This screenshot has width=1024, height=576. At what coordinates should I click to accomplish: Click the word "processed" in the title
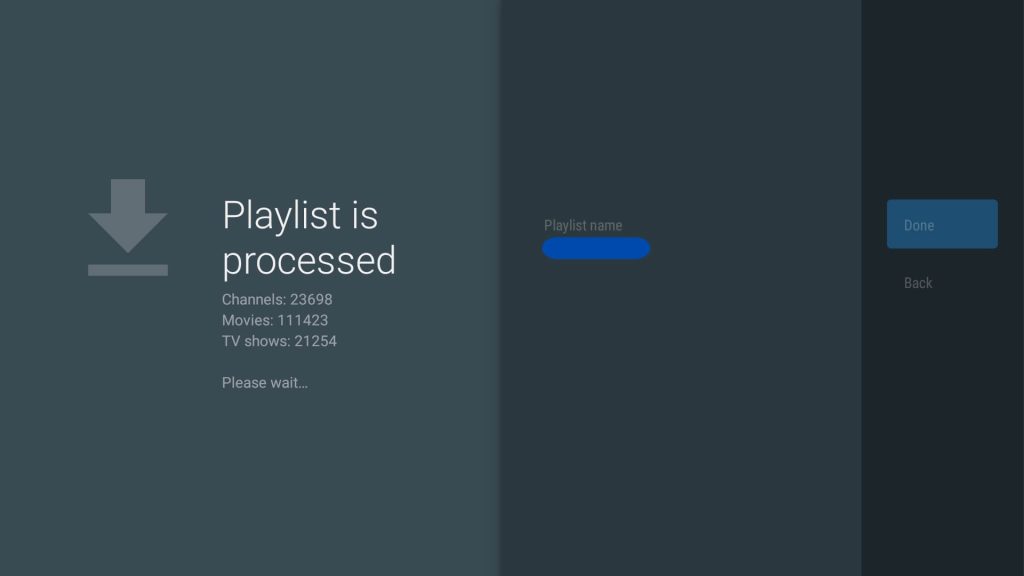[308, 260]
